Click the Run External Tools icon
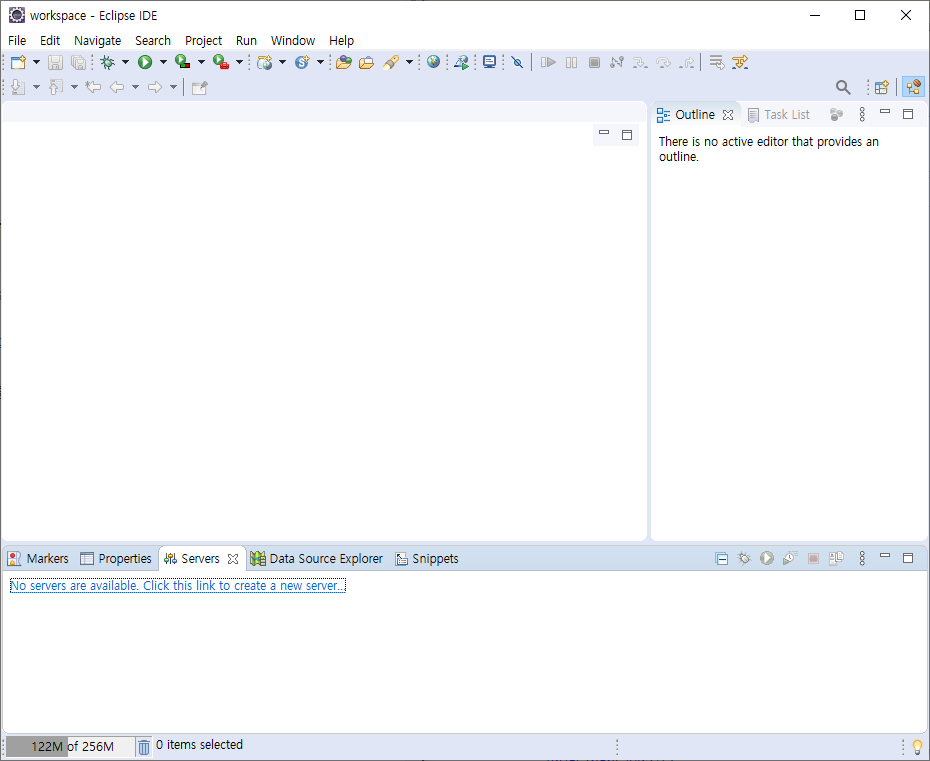Image resolution: width=930 pixels, height=761 pixels. 221,62
